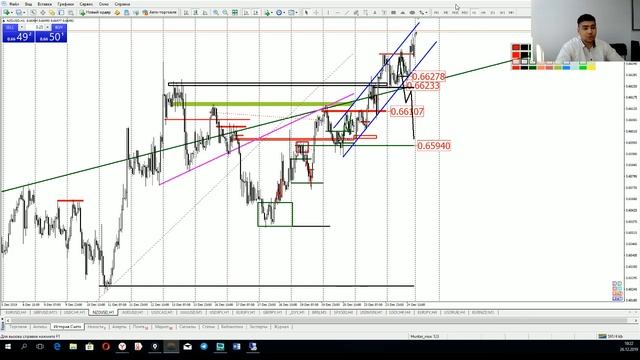Viewport: 640px width, 360px height.
Task: Switch chart to bar chart style
Action: [186, 12]
